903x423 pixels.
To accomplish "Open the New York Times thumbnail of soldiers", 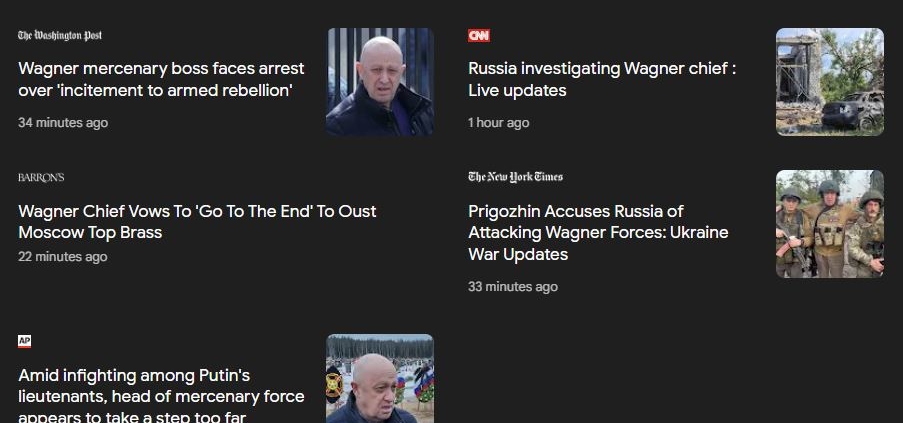I will pos(830,224).
